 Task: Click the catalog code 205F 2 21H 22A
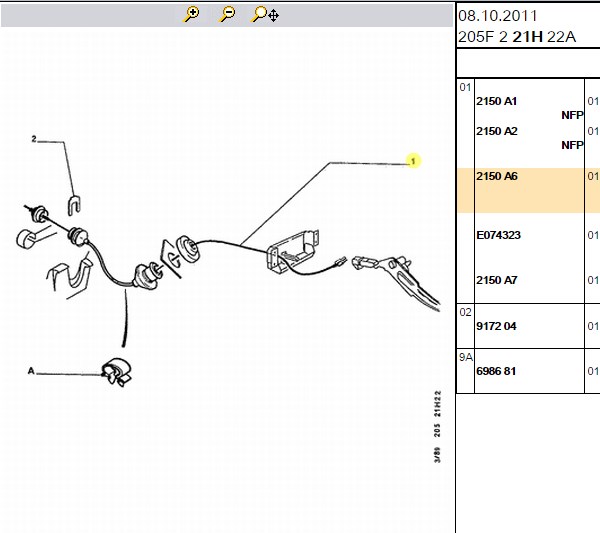click(517, 37)
